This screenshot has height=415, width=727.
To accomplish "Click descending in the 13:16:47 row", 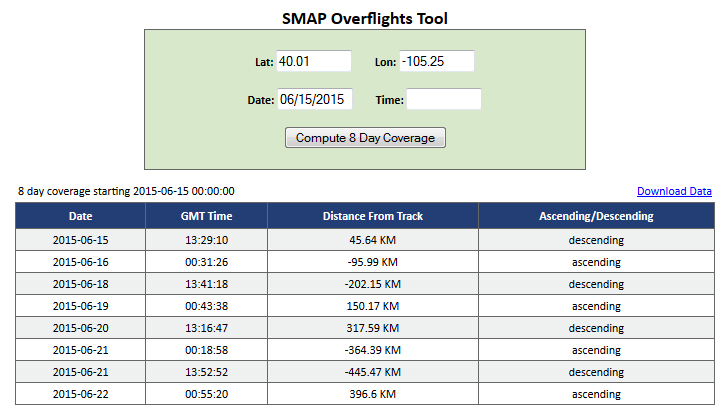I will pyautogui.click(x=596, y=328).
